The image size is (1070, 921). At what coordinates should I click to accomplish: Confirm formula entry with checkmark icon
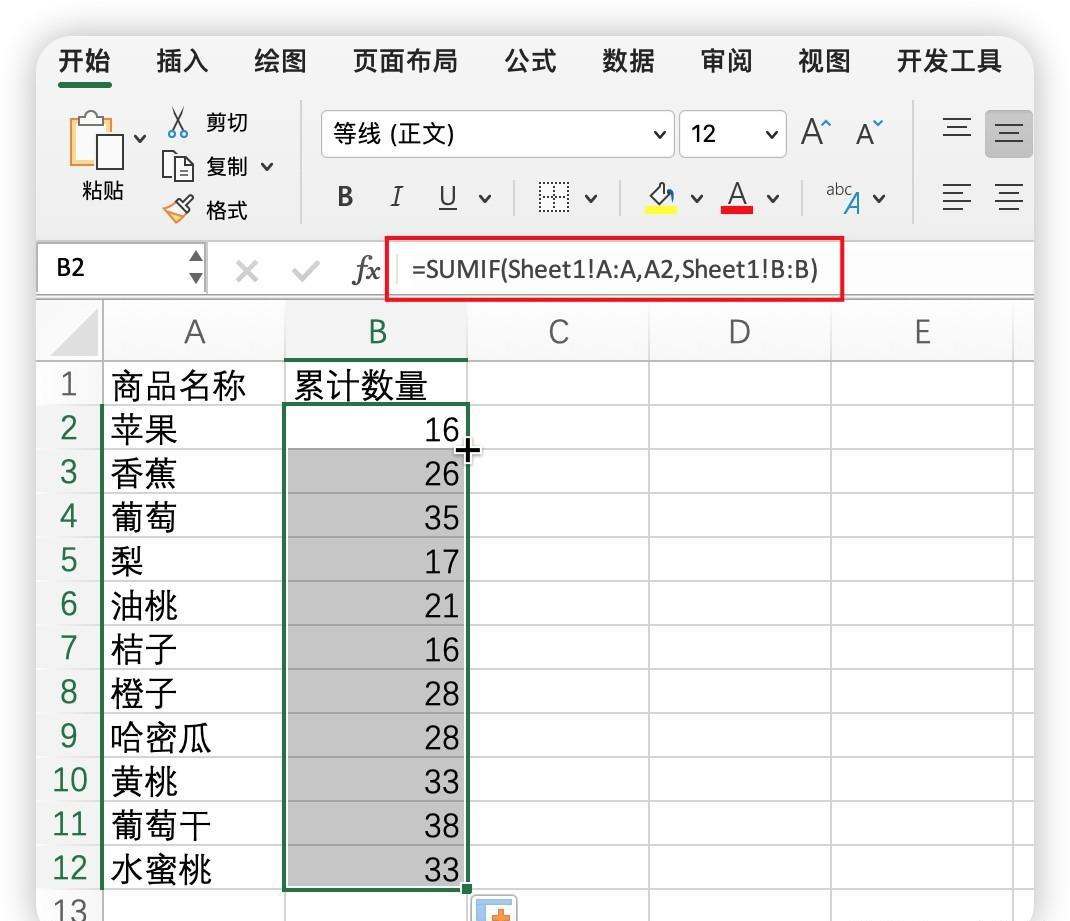click(x=305, y=271)
